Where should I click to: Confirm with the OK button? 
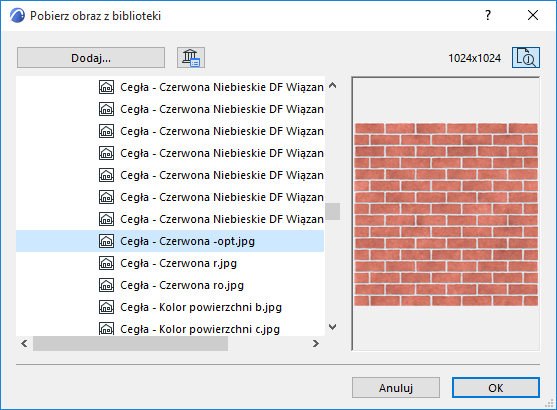[496, 388]
